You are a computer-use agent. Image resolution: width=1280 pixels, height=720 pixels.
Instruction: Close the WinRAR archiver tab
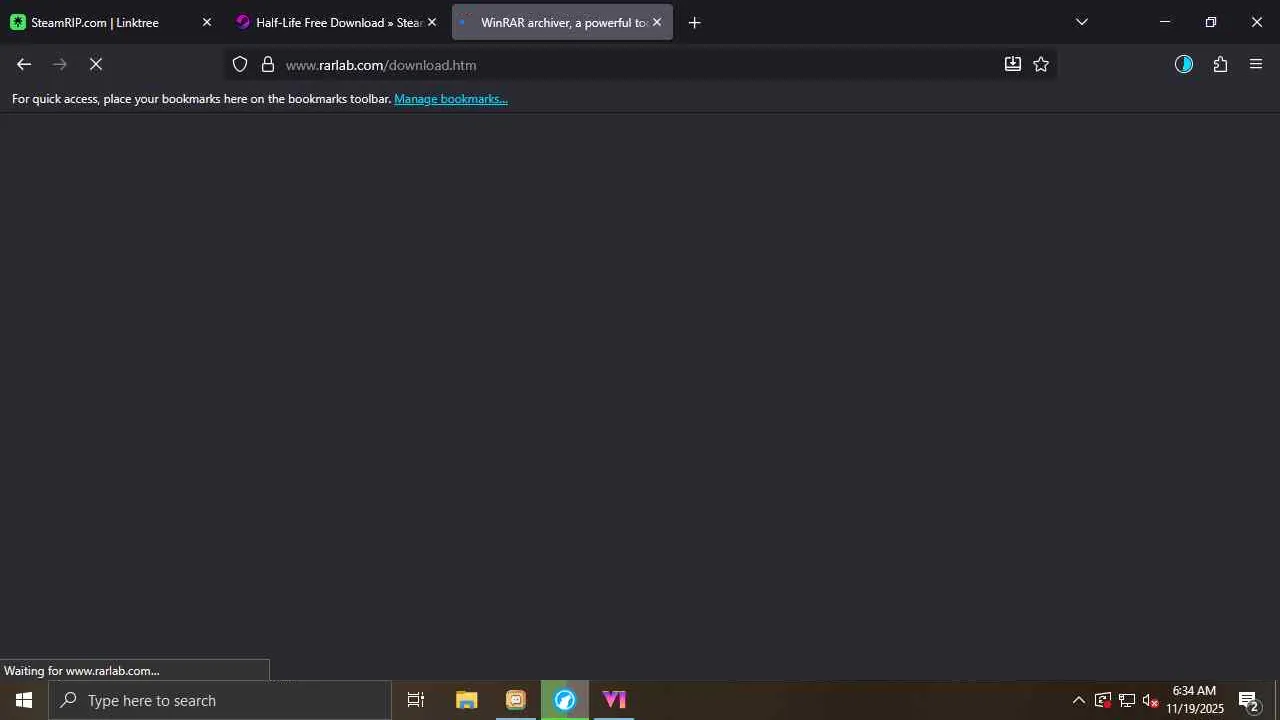pos(657,22)
